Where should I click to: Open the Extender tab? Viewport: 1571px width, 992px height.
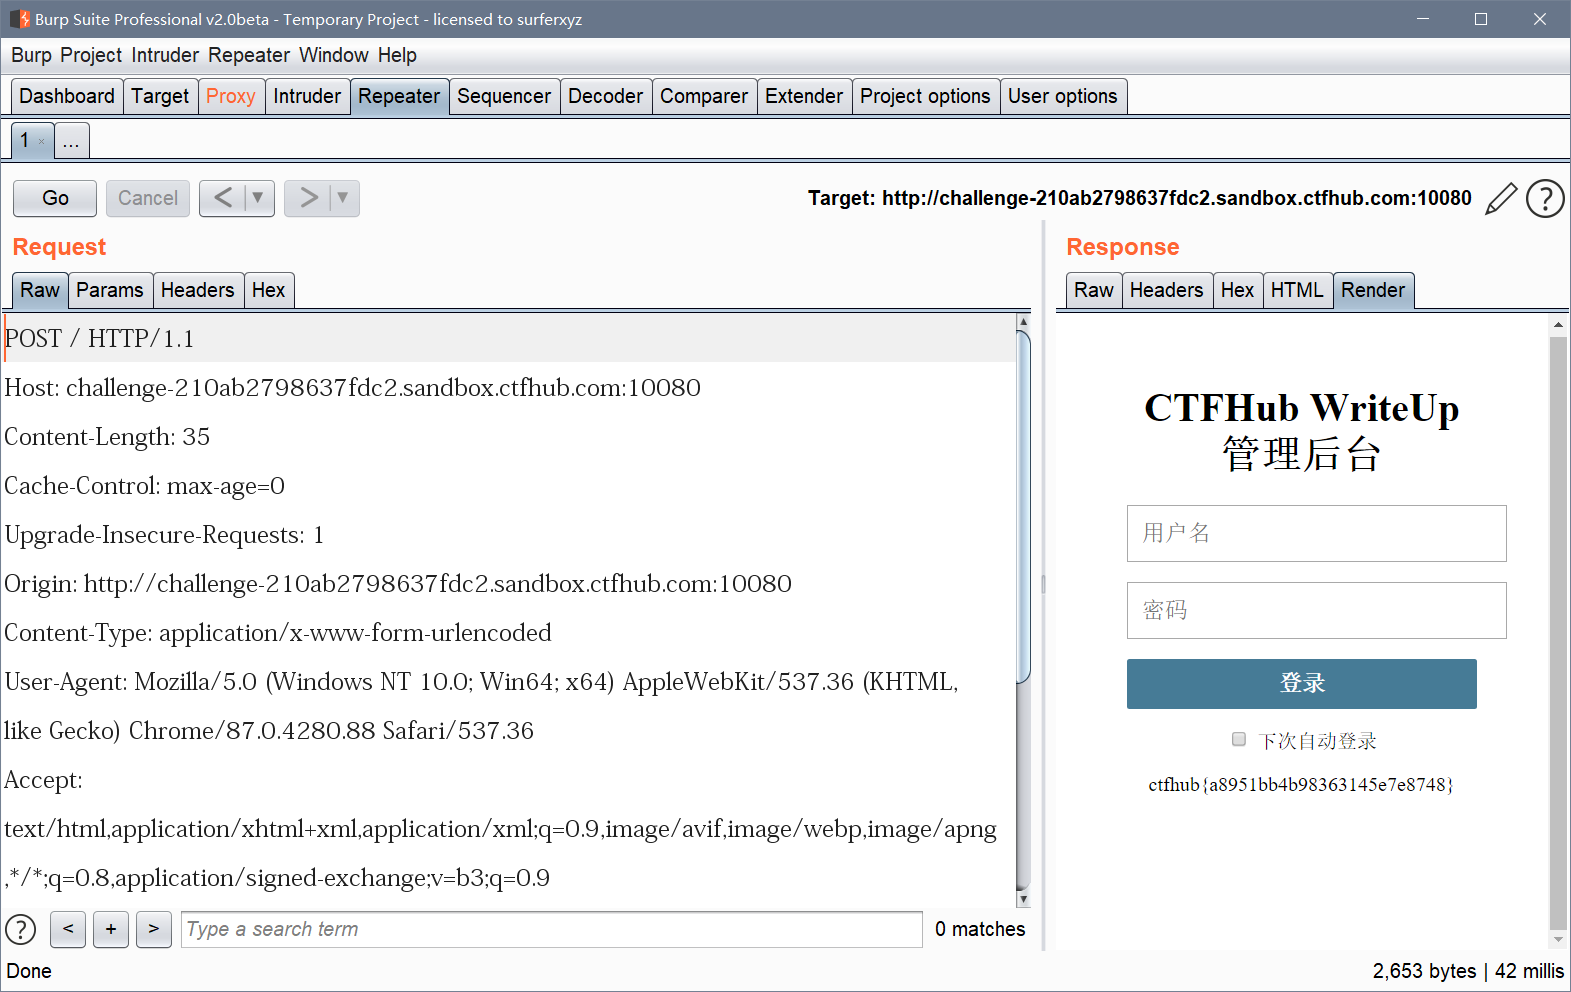[x=804, y=96]
